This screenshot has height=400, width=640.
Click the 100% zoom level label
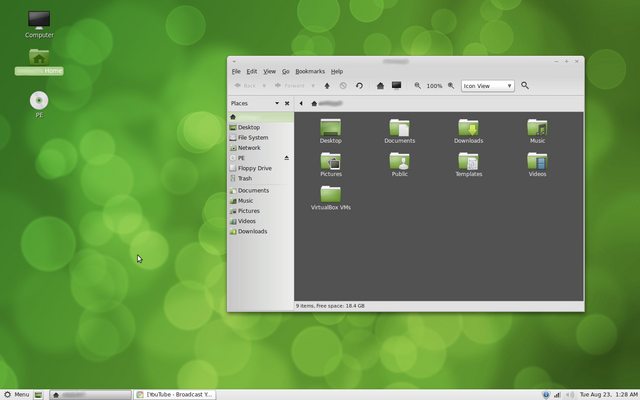coord(434,86)
